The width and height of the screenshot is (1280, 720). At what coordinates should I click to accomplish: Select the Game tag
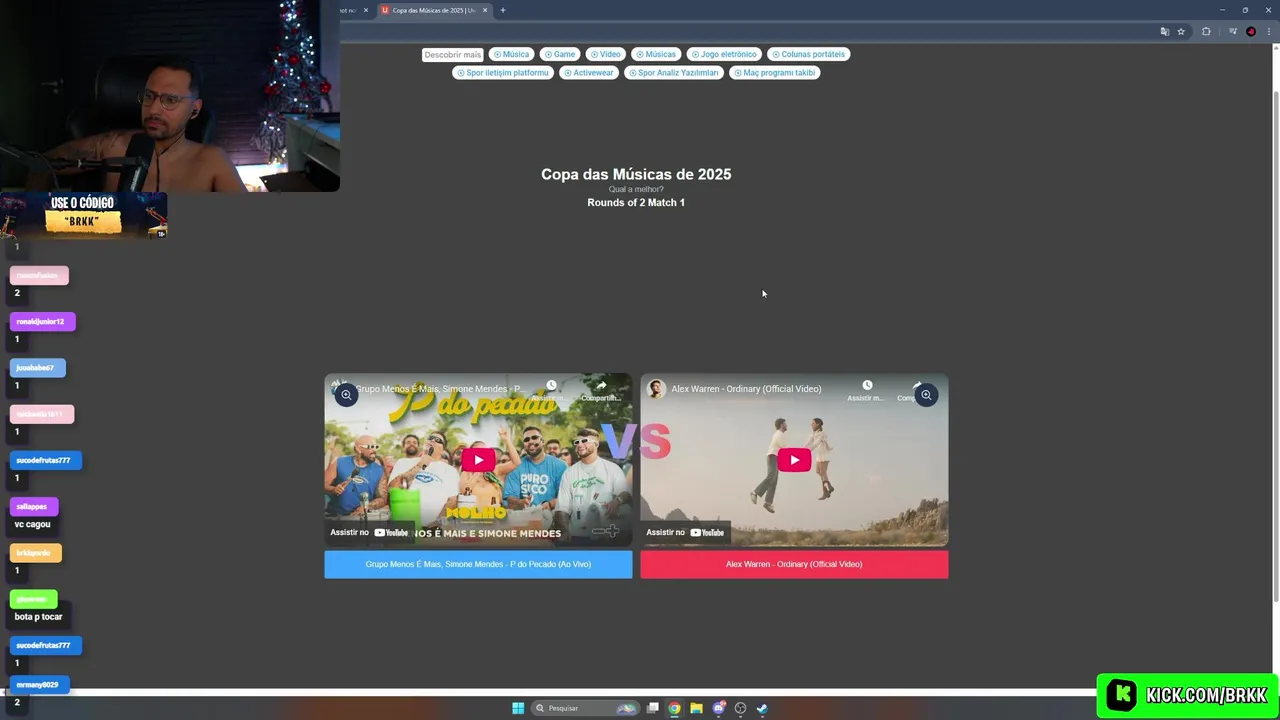[x=560, y=54]
